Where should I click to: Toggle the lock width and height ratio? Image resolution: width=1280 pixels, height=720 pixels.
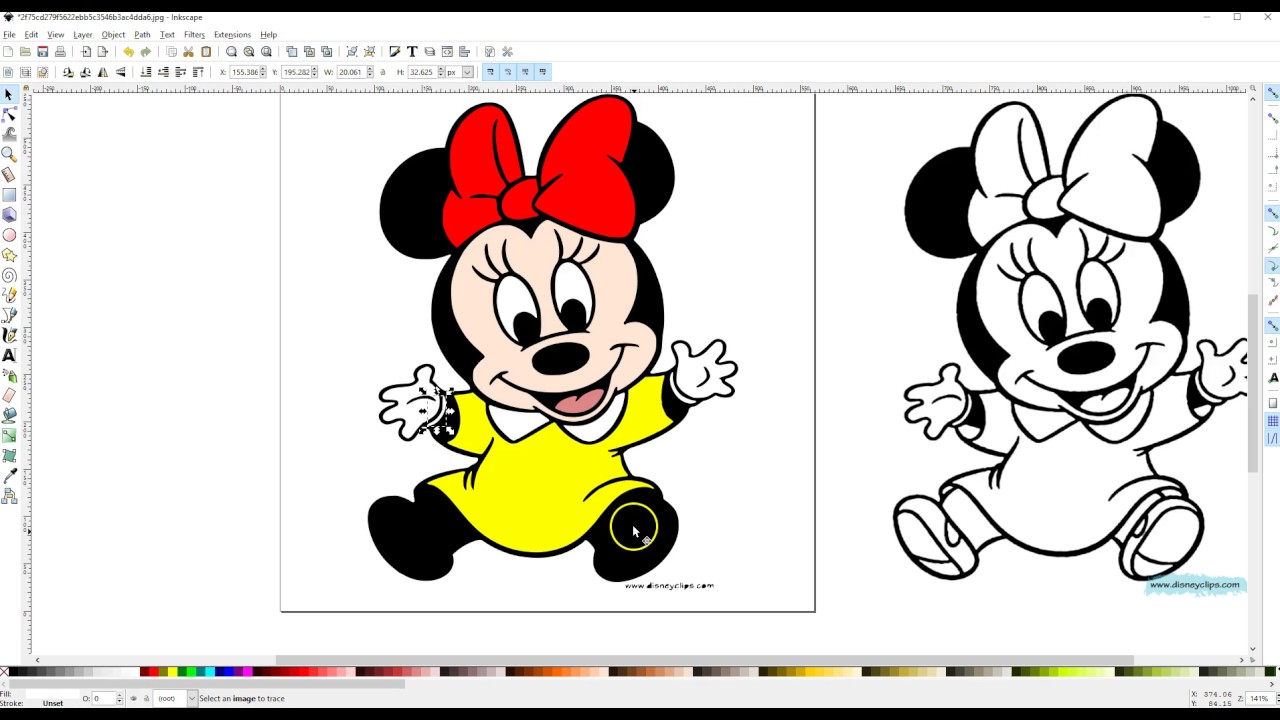pos(384,72)
